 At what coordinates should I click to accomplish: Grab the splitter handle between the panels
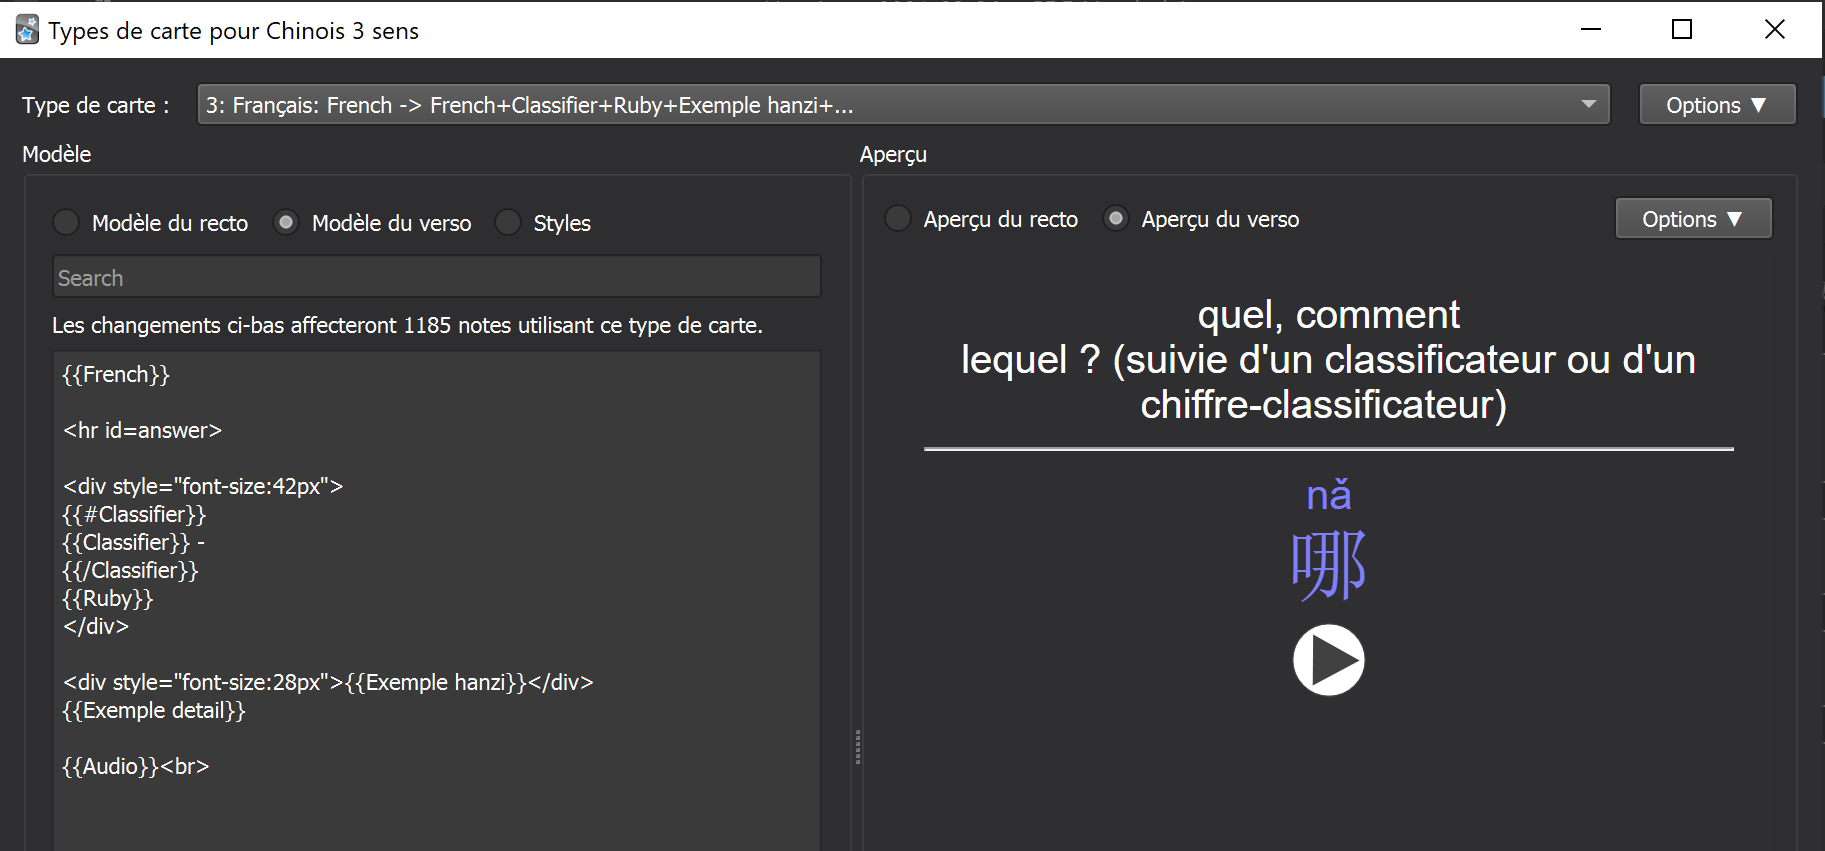857,746
